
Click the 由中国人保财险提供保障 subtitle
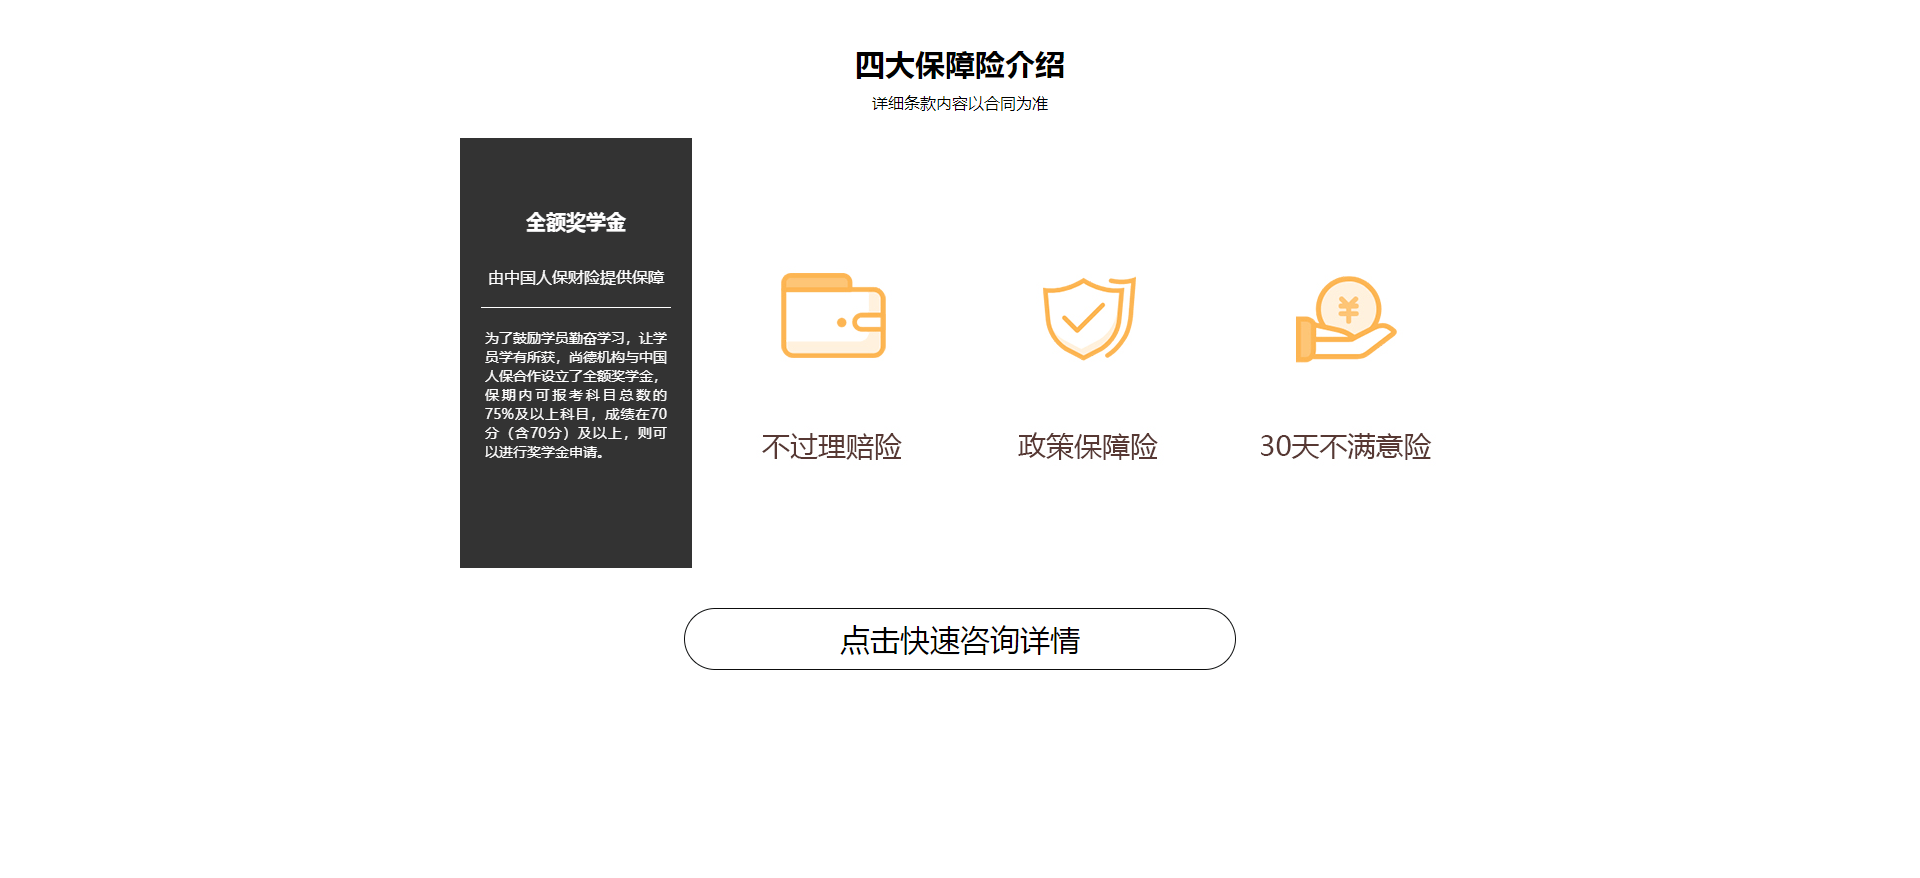tap(576, 277)
